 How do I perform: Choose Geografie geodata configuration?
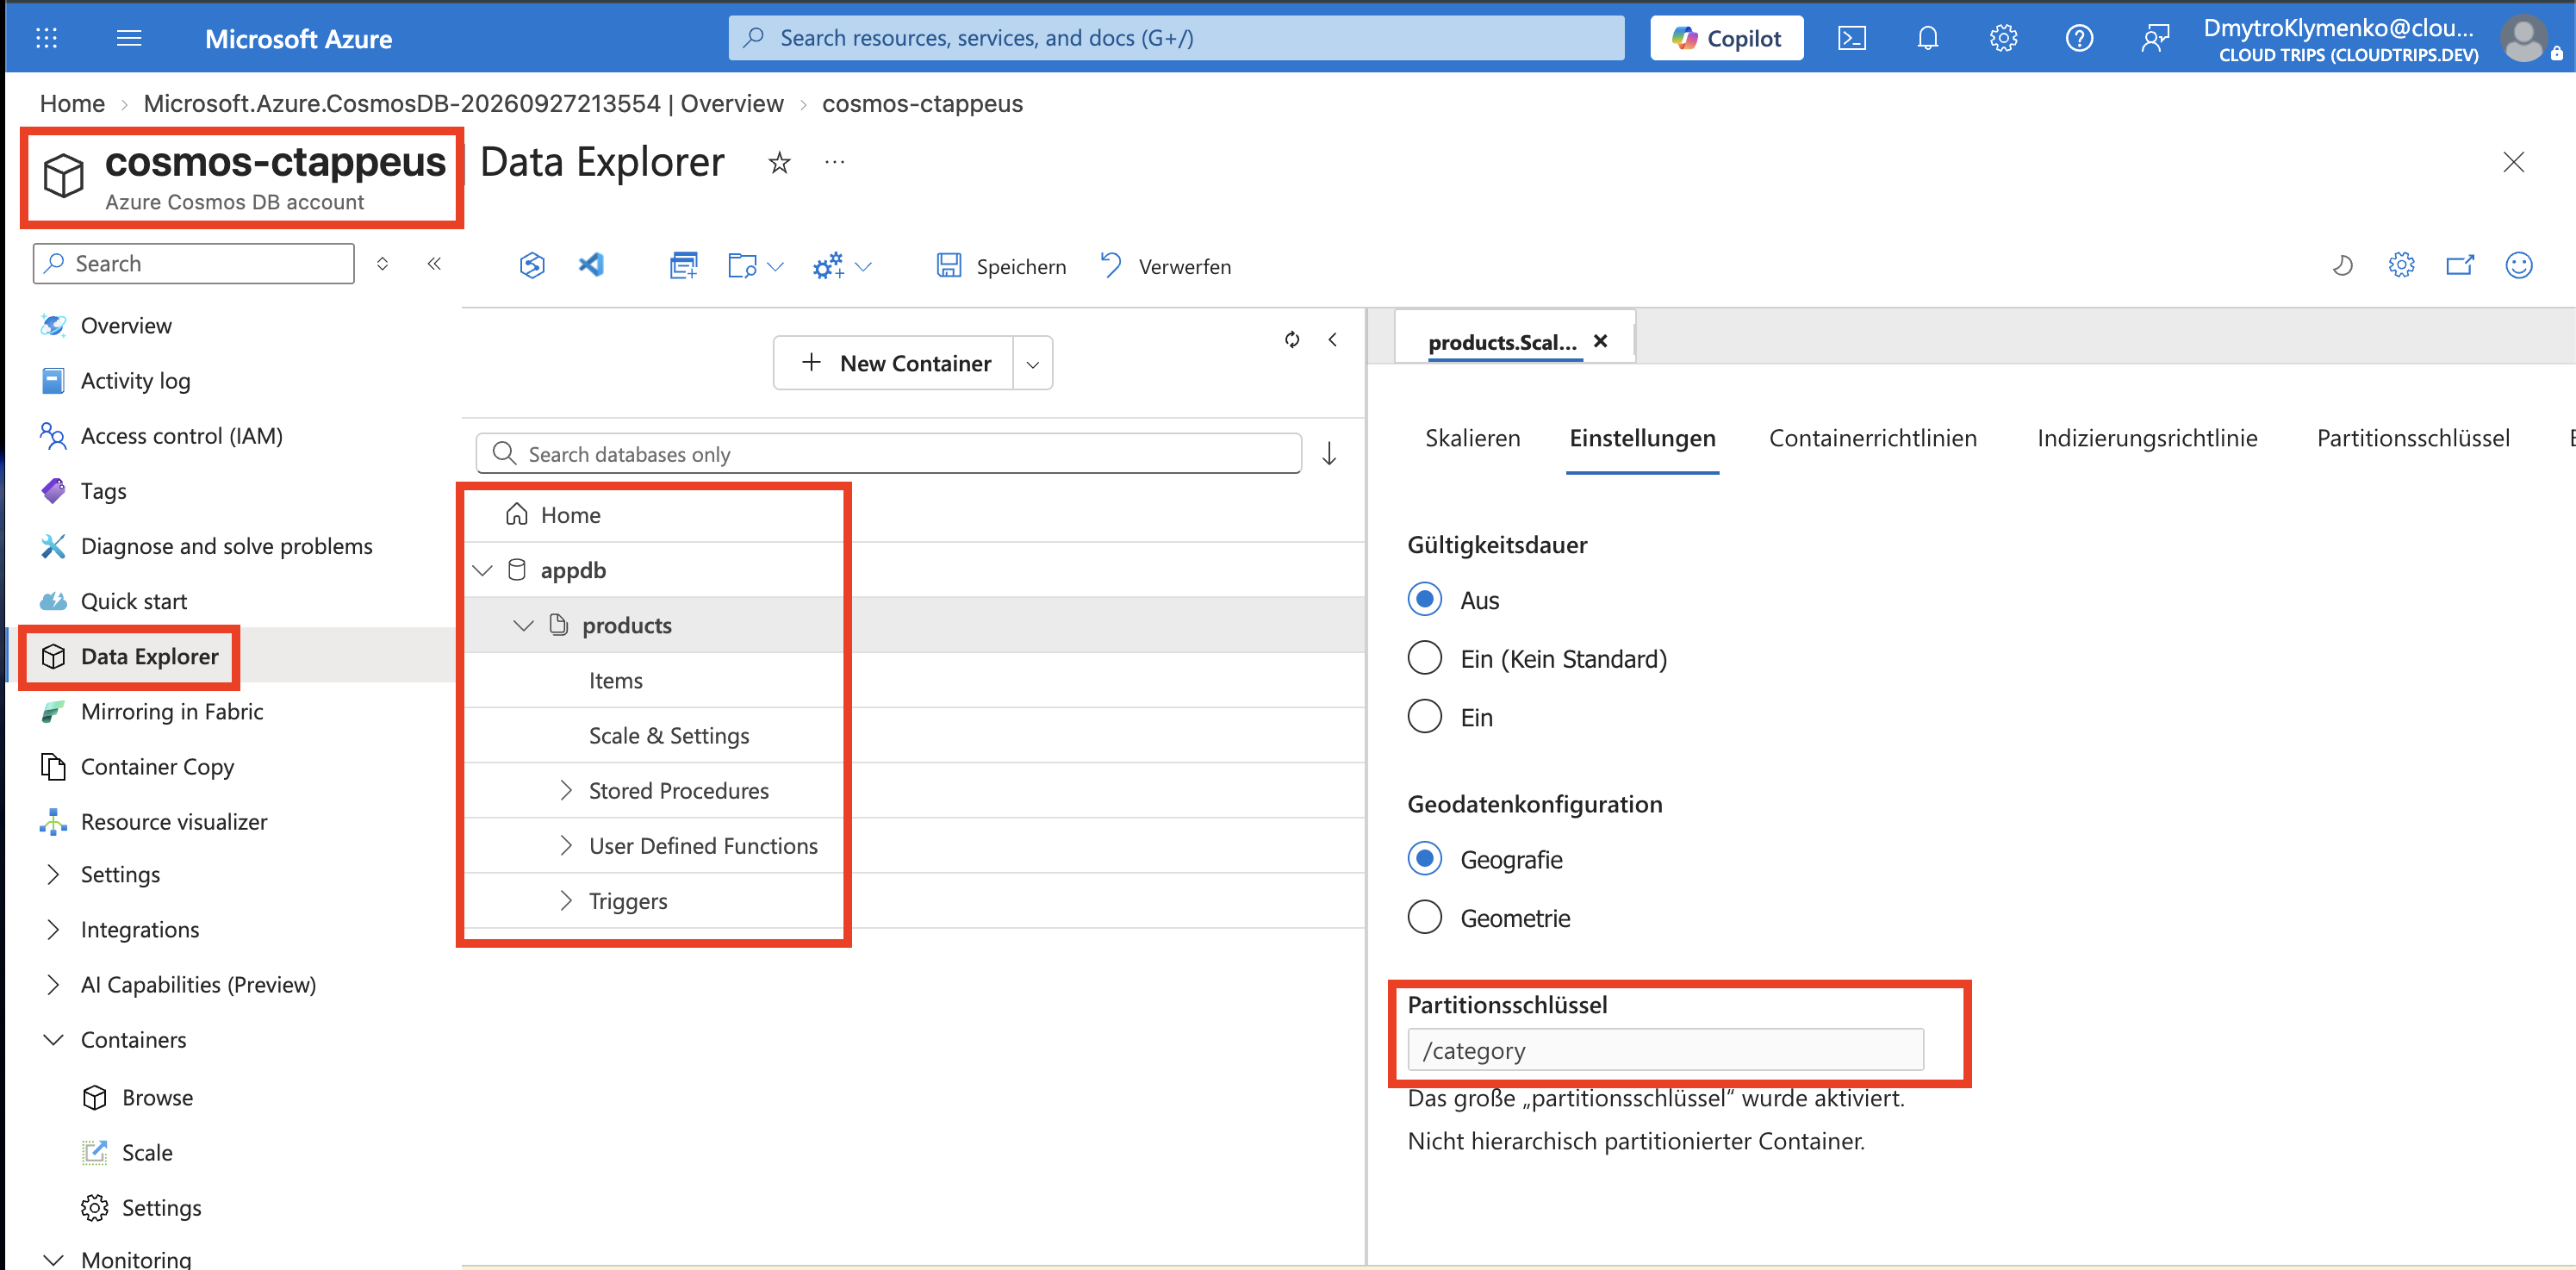click(x=1425, y=858)
